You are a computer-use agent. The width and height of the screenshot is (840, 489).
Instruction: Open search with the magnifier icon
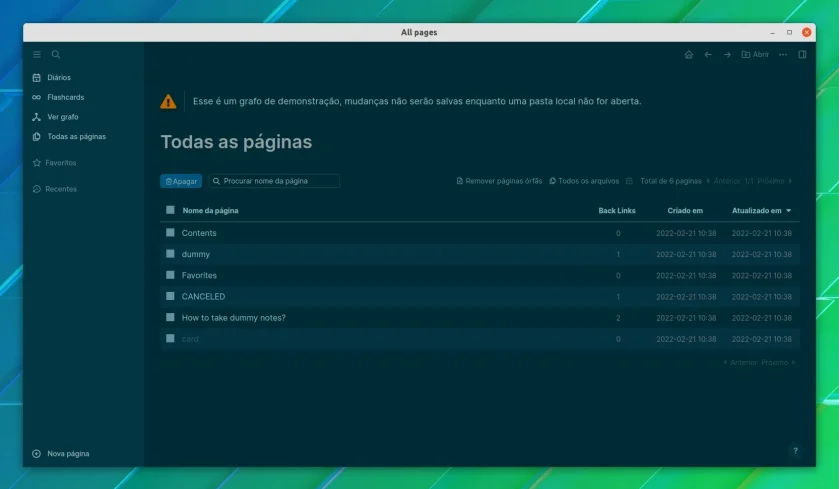[56, 54]
